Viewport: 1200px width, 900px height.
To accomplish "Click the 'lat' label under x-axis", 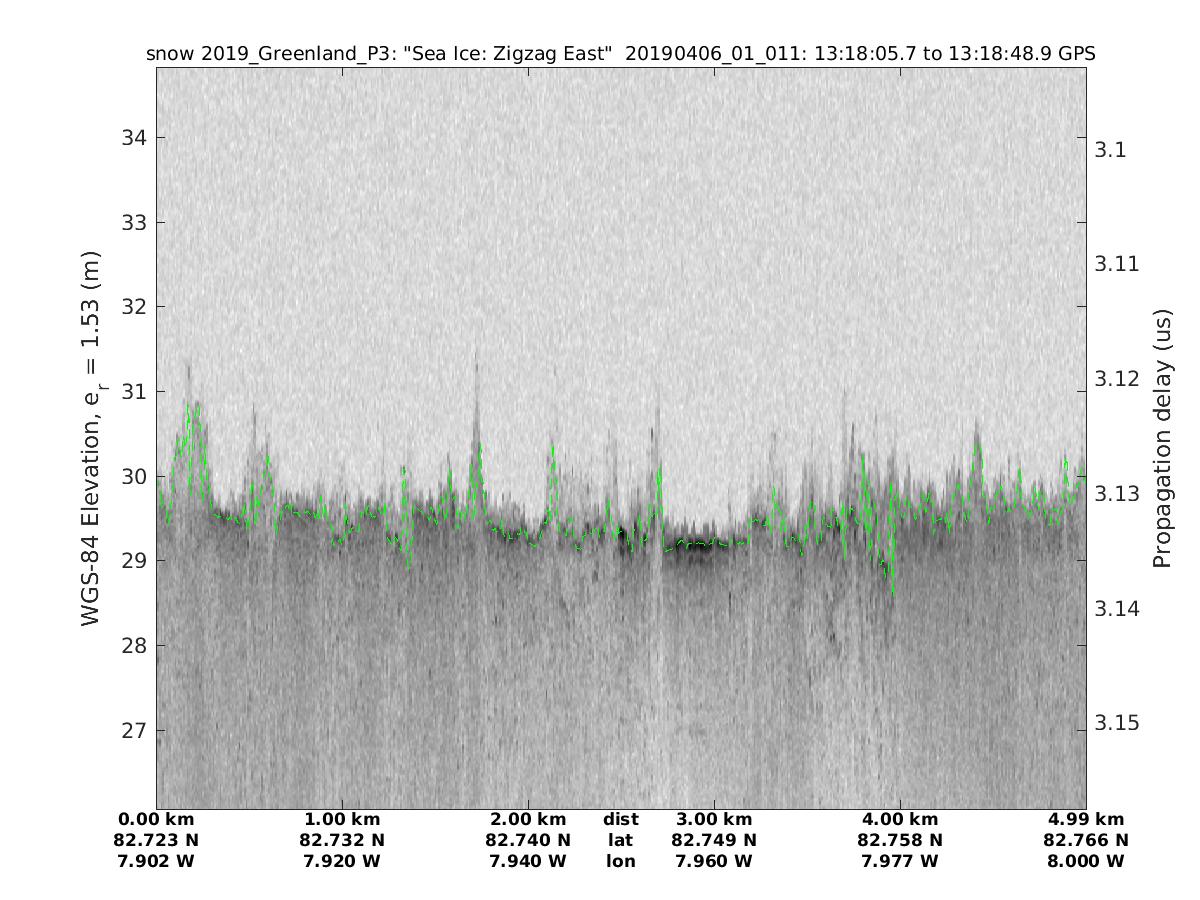I will point(621,840).
